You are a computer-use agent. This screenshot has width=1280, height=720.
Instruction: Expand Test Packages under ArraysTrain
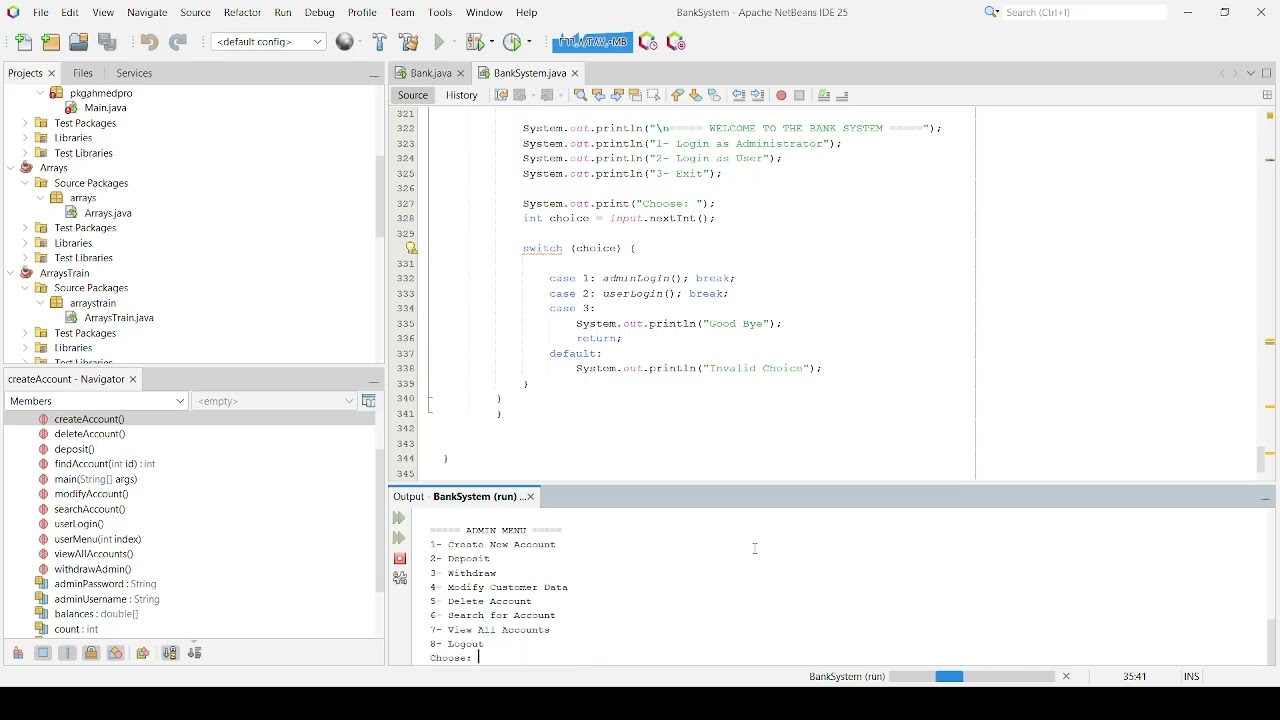(x=26, y=333)
